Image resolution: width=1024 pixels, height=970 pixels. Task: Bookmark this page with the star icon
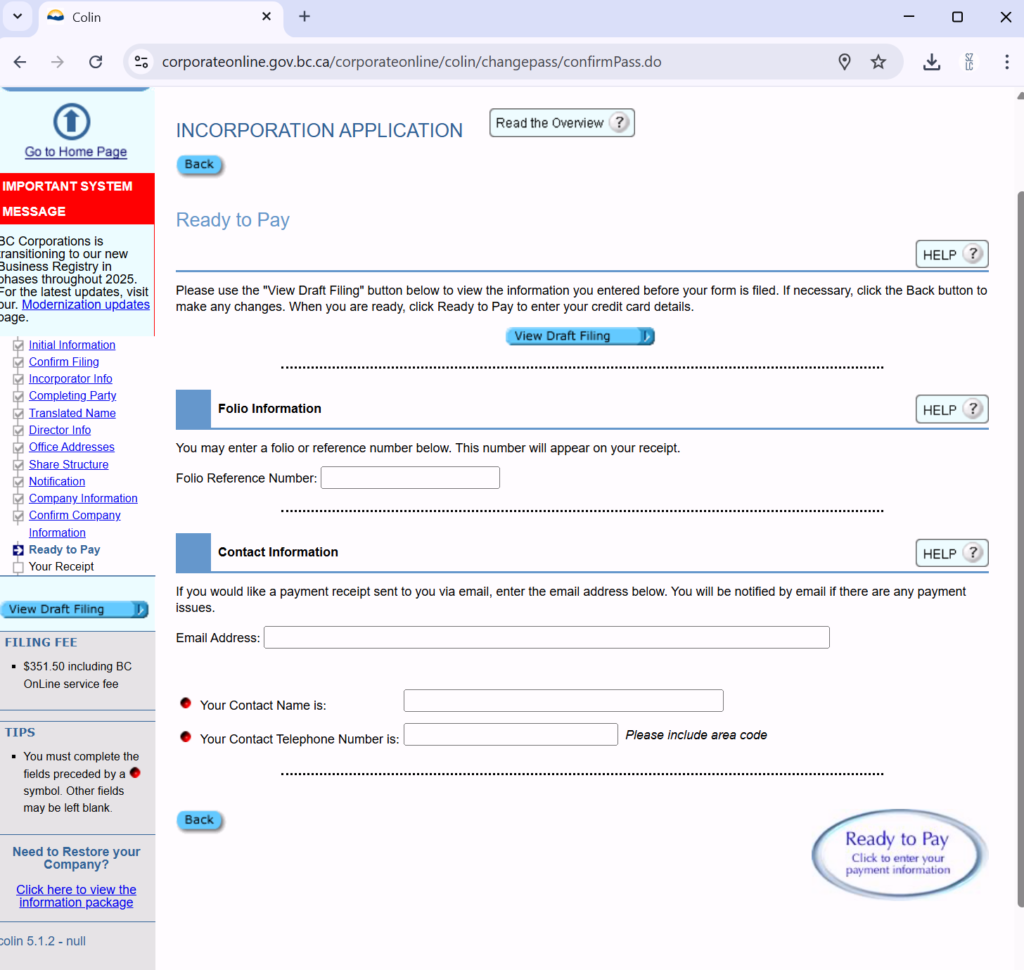[x=878, y=62]
